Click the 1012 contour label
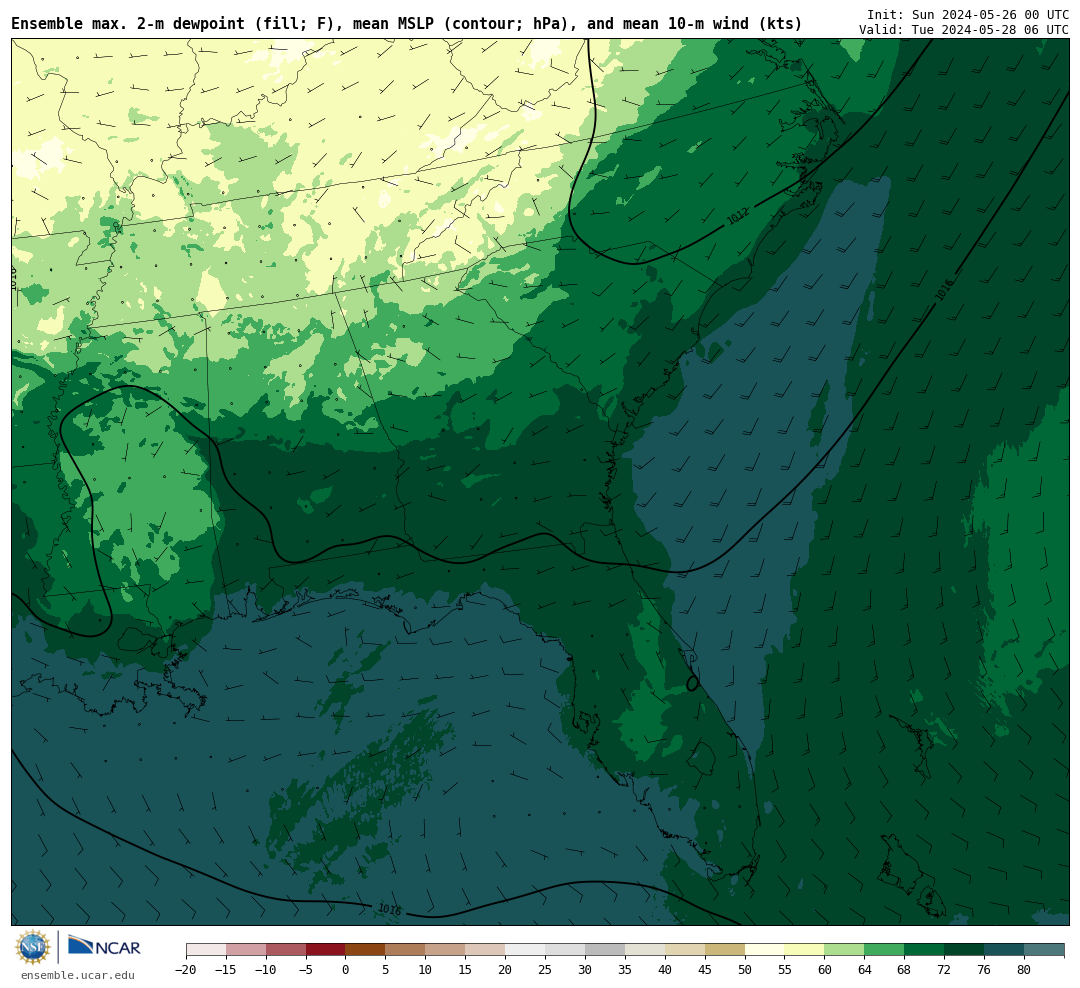This screenshot has height=988, width=1080. pos(738,217)
